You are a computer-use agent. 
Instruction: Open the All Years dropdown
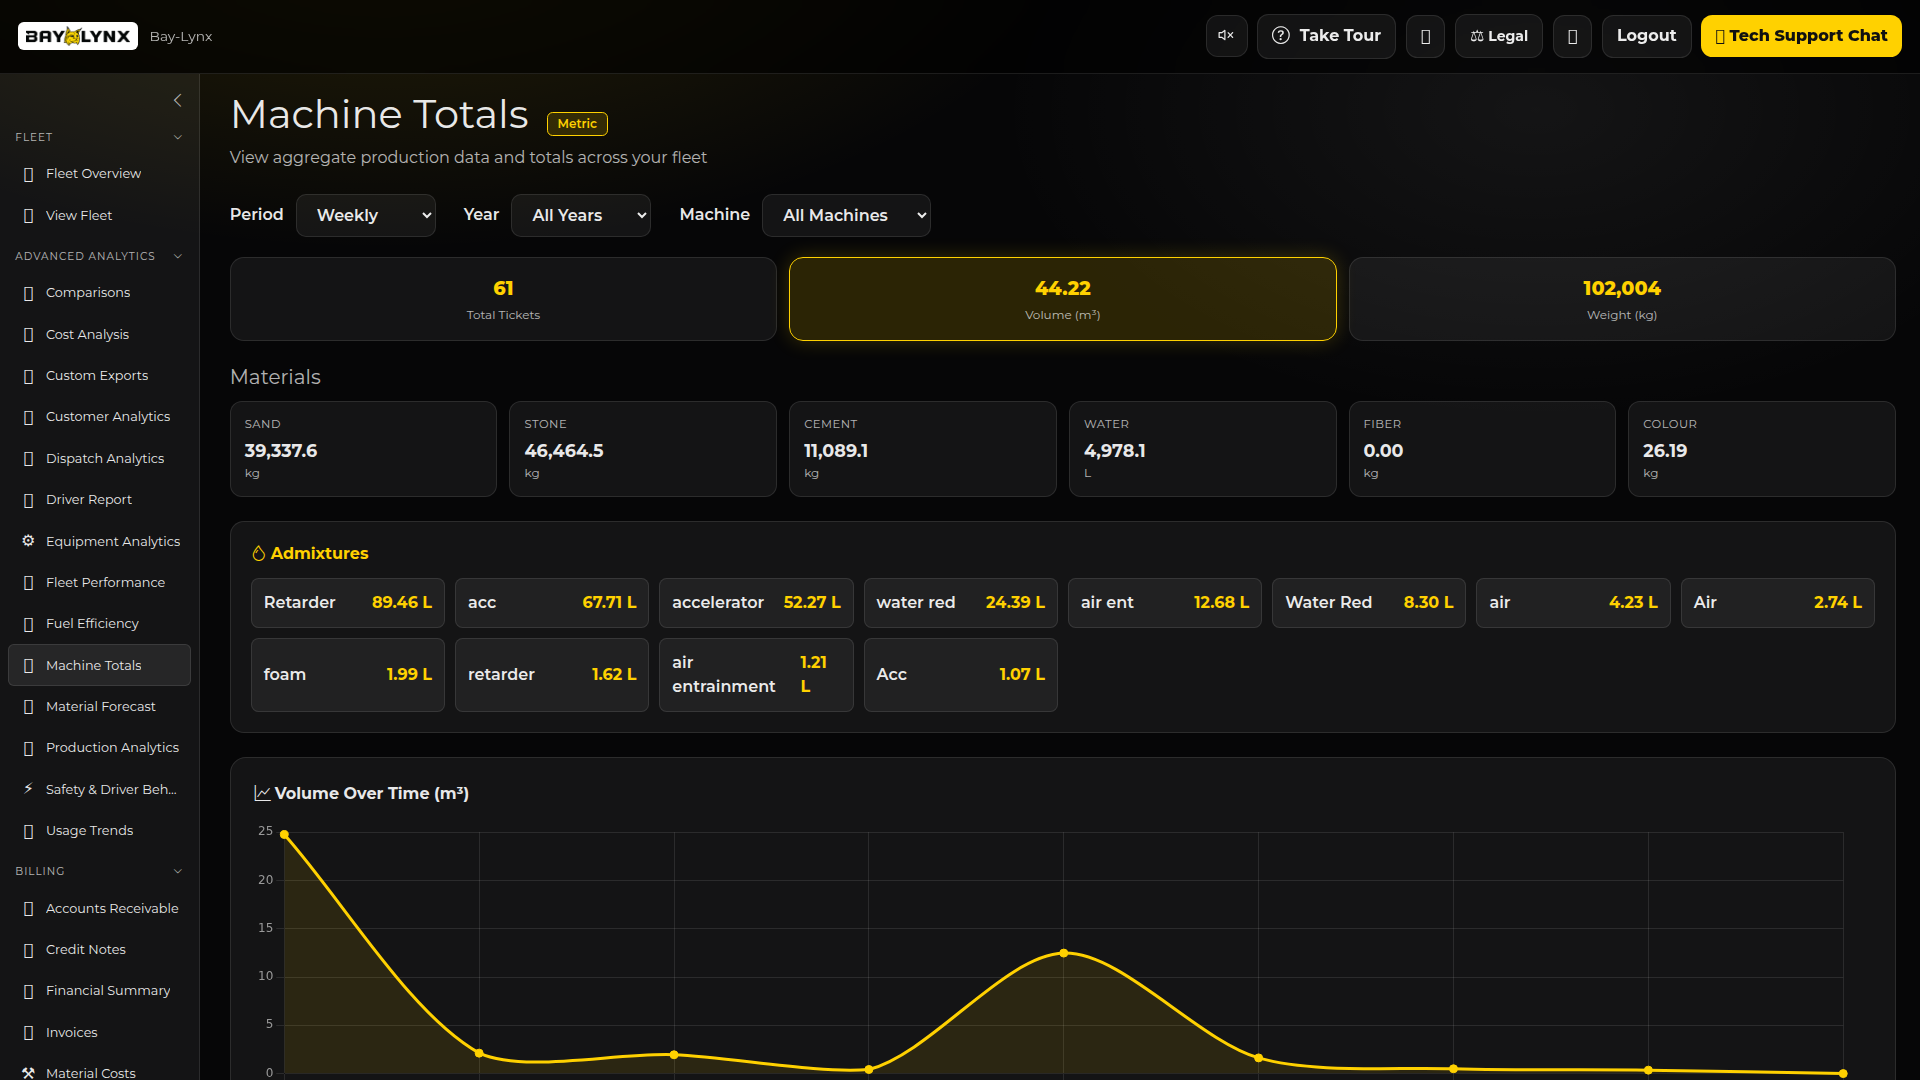click(x=581, y=215)
